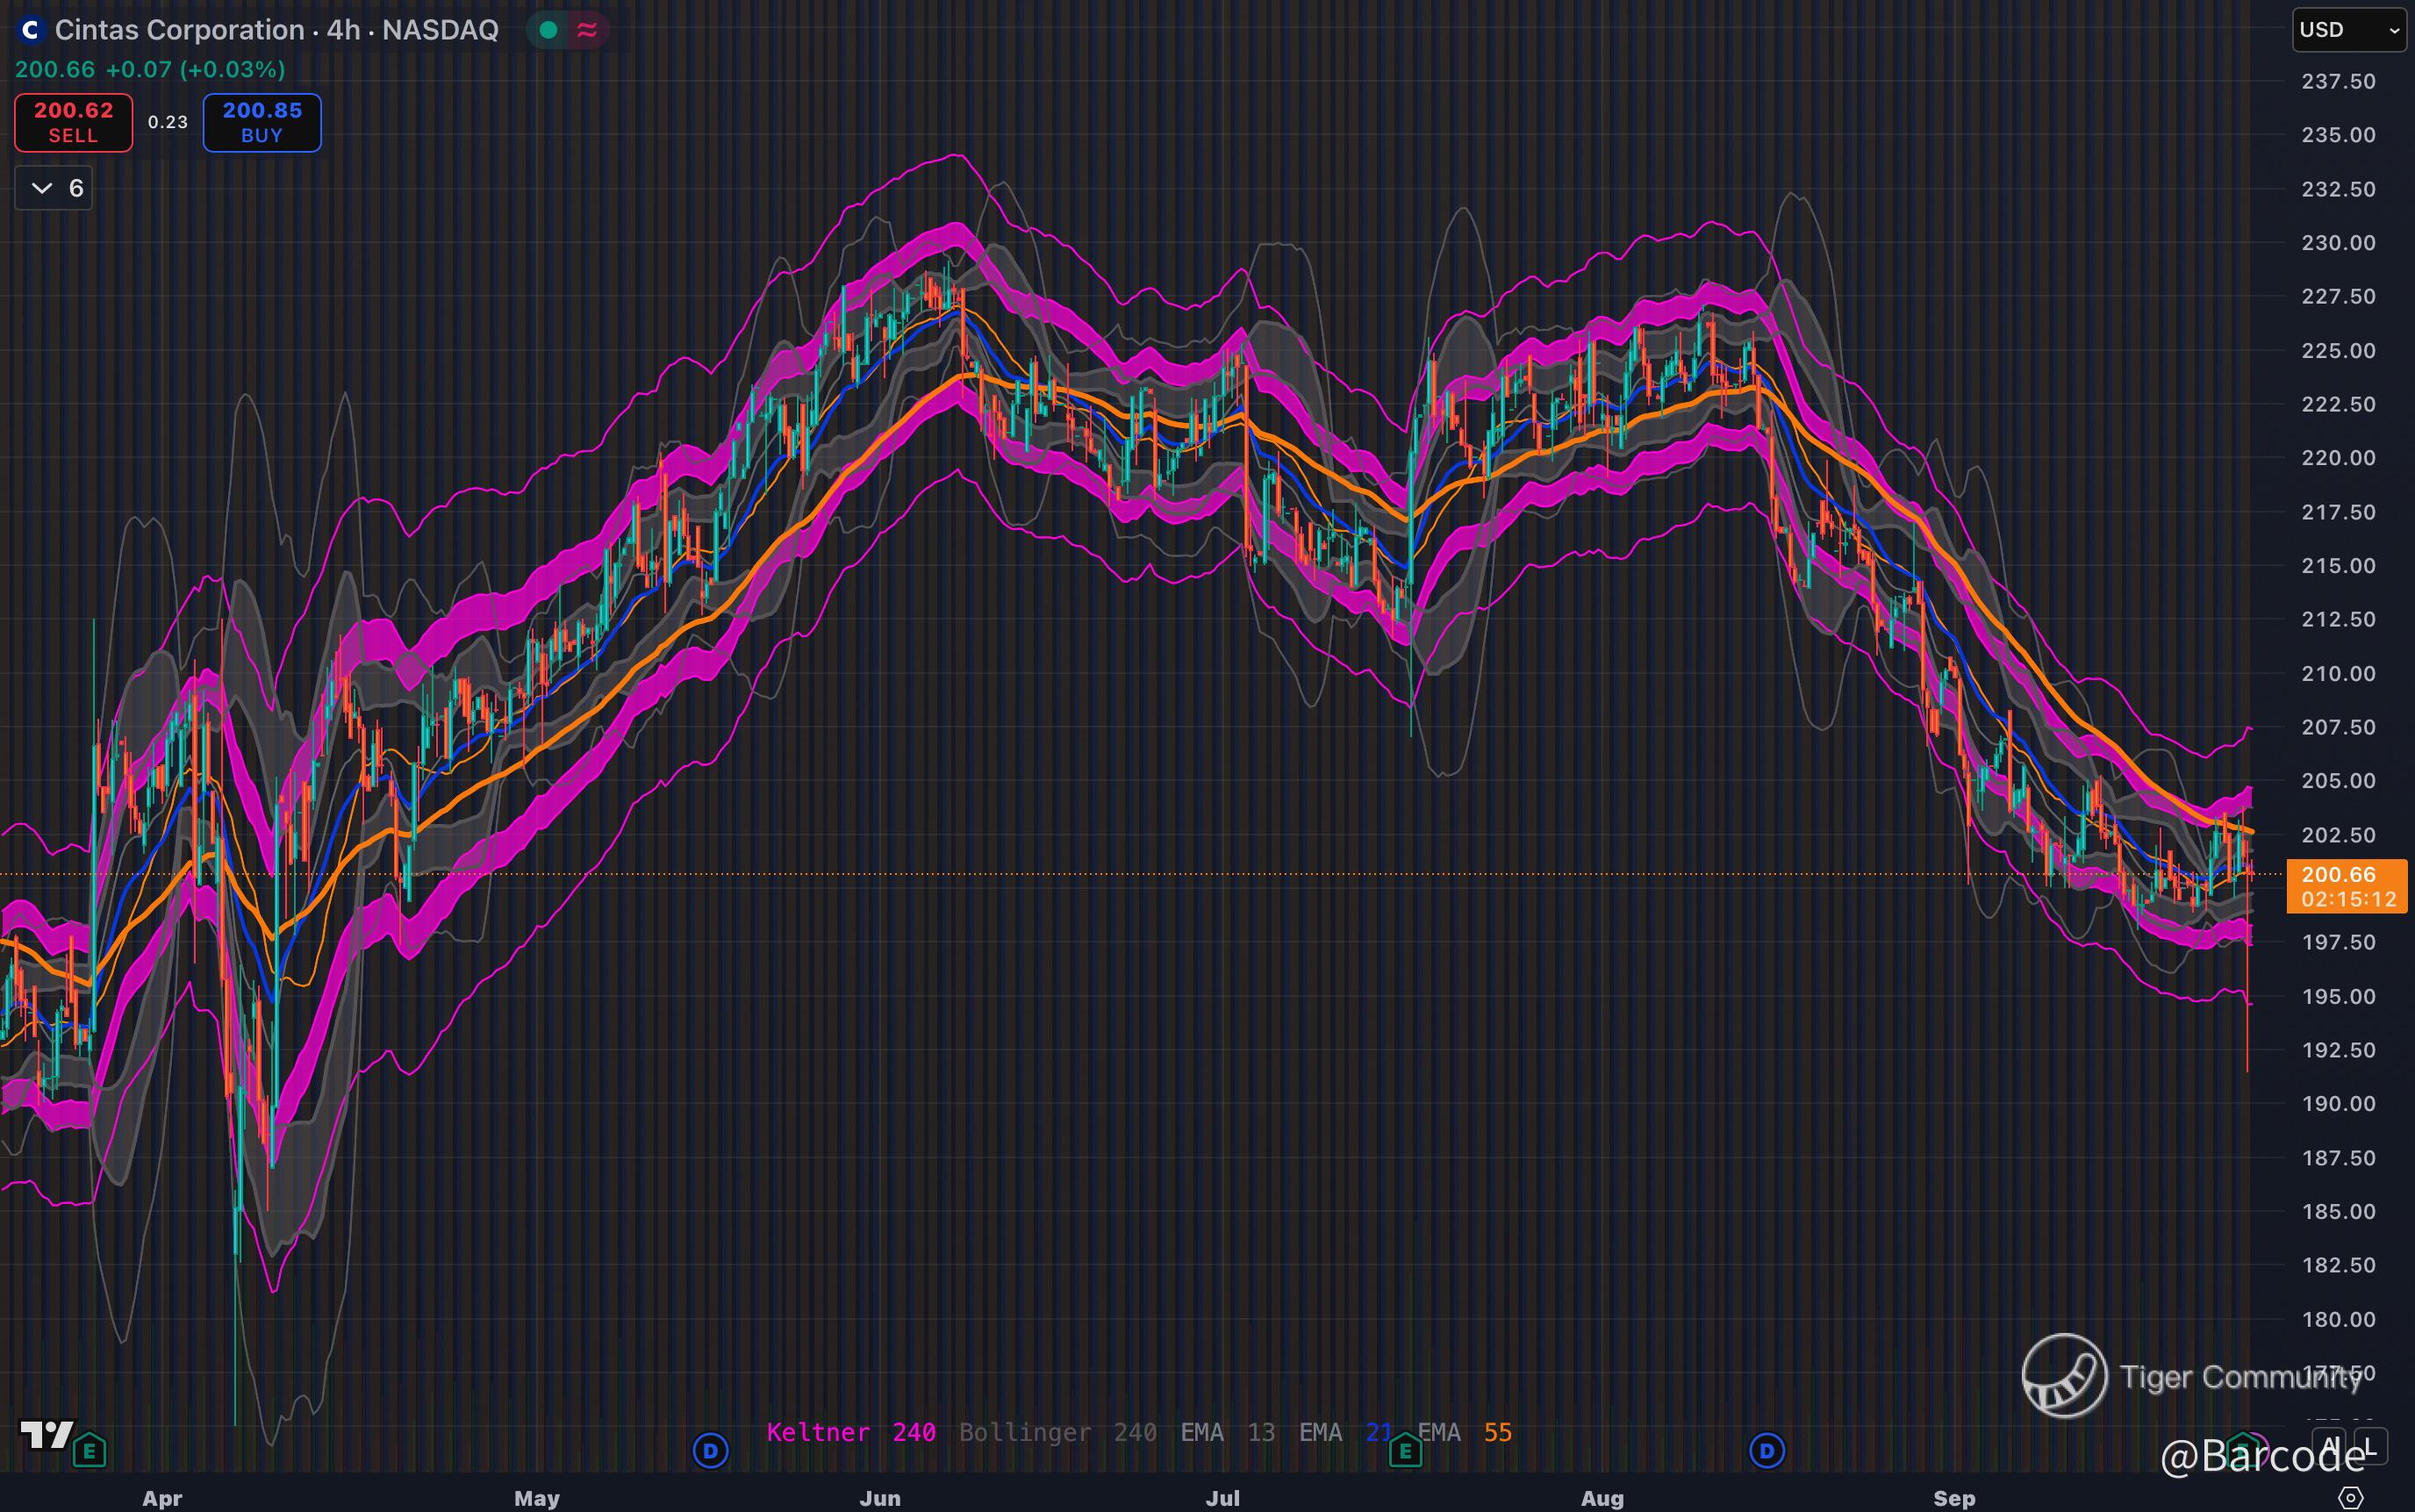Click the Jun label on time axis

(880, 1498)
